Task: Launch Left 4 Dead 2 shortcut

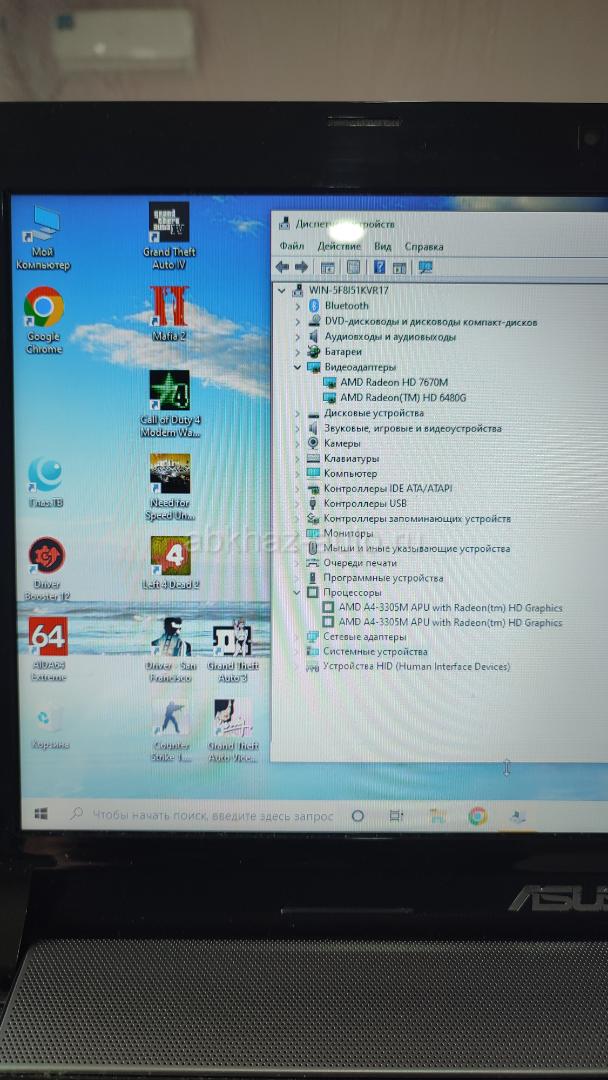Action: (x=170, y=554)
